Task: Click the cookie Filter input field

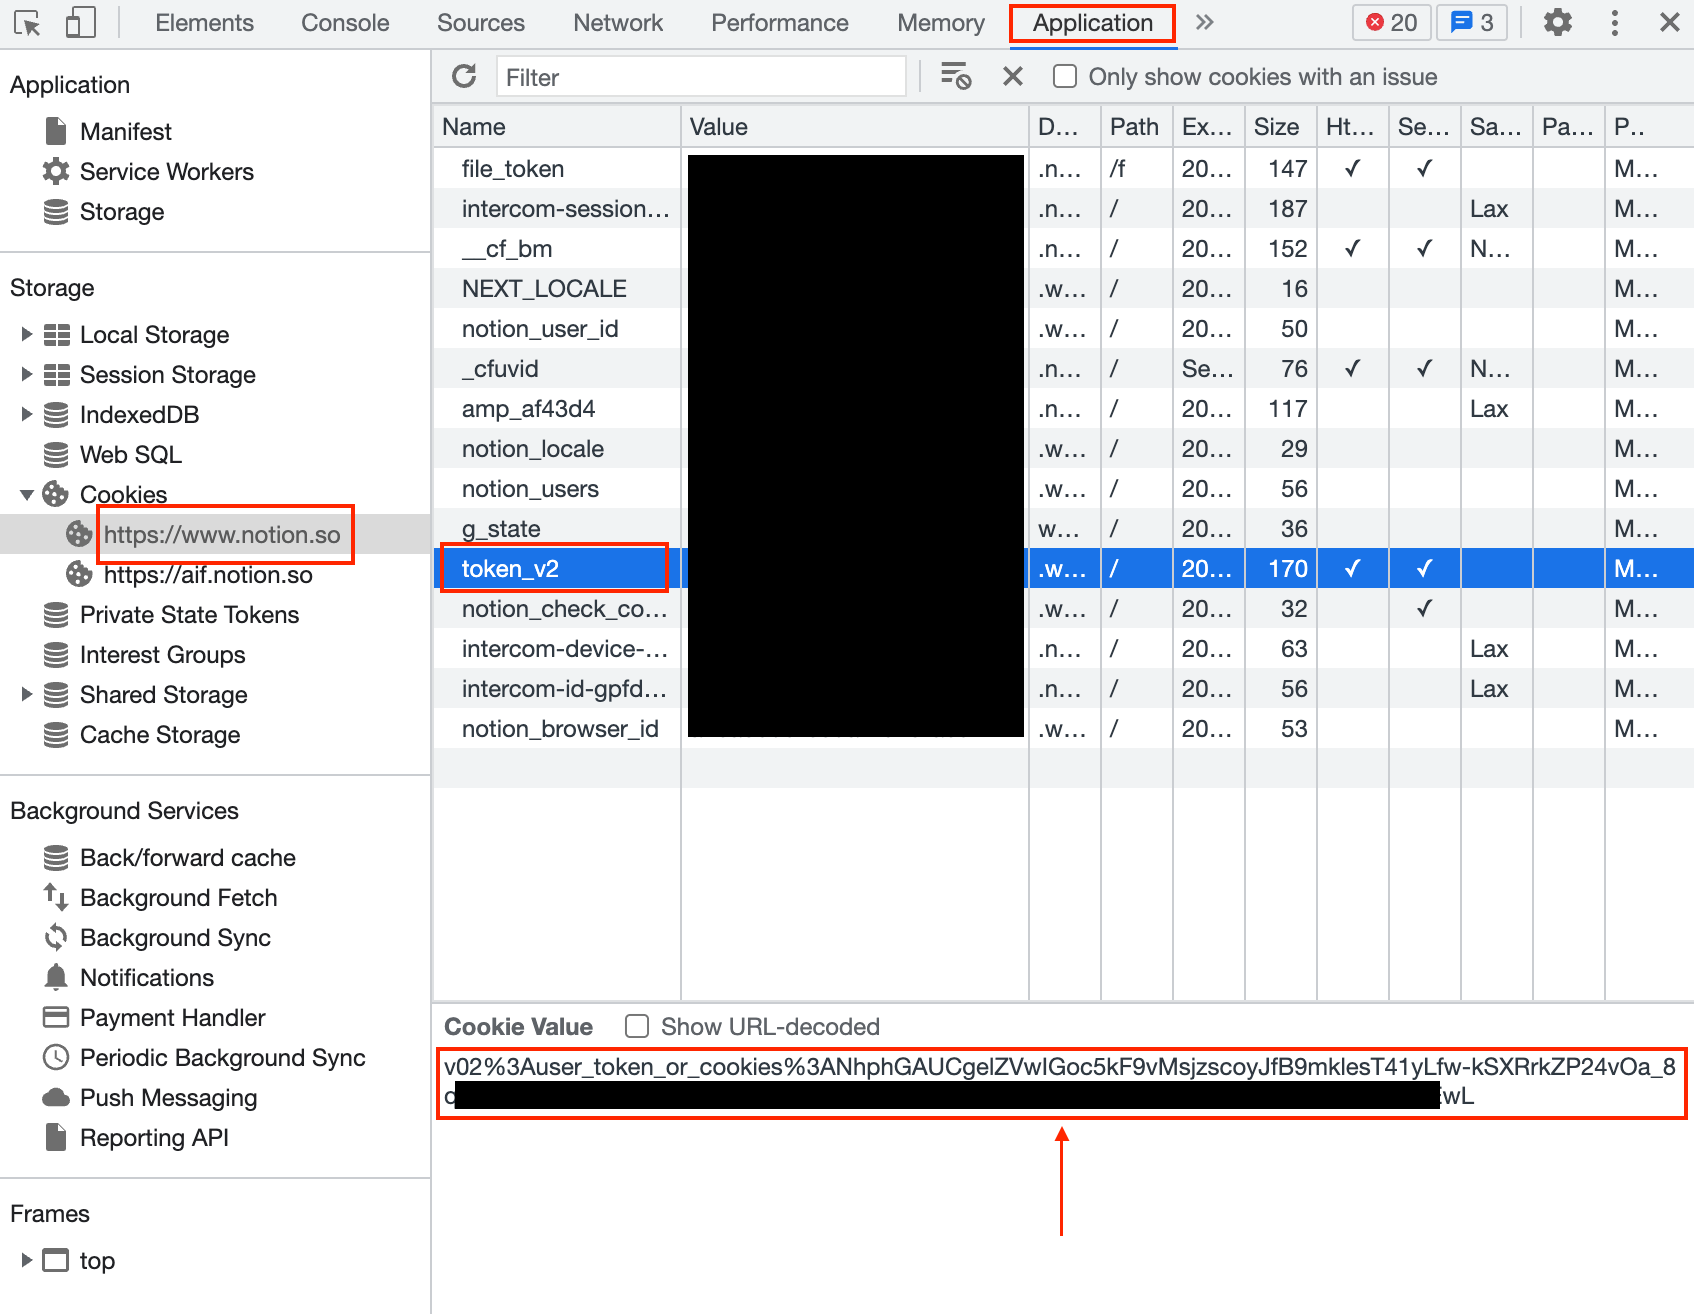Action: pos(700,77)
